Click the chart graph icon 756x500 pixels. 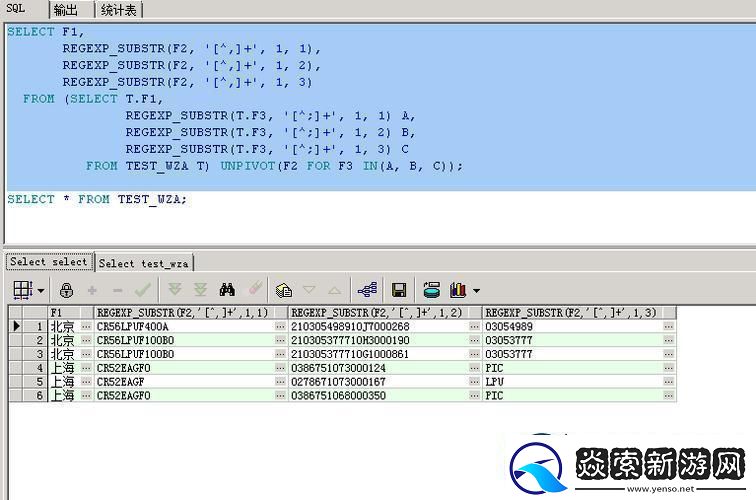[458, 291]
